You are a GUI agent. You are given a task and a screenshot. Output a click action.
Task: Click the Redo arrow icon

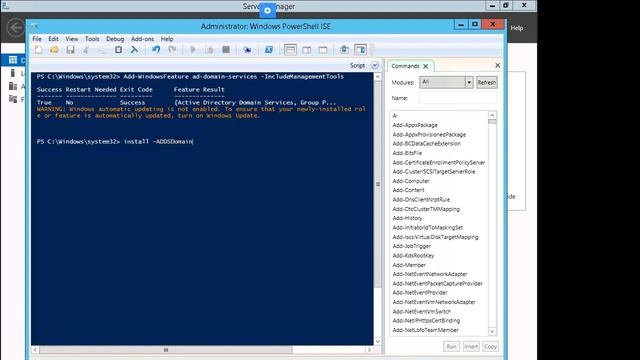click(x=172, y=50)
